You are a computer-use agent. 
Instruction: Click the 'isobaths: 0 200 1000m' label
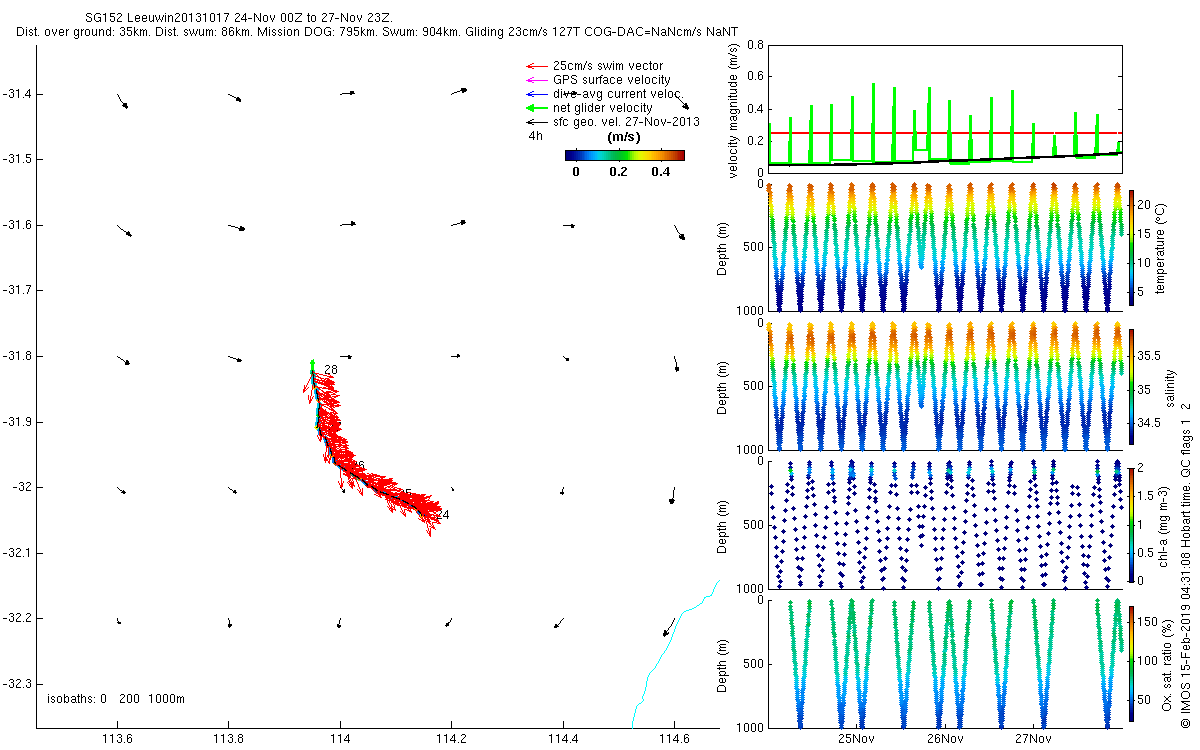[x=116, y=698]
